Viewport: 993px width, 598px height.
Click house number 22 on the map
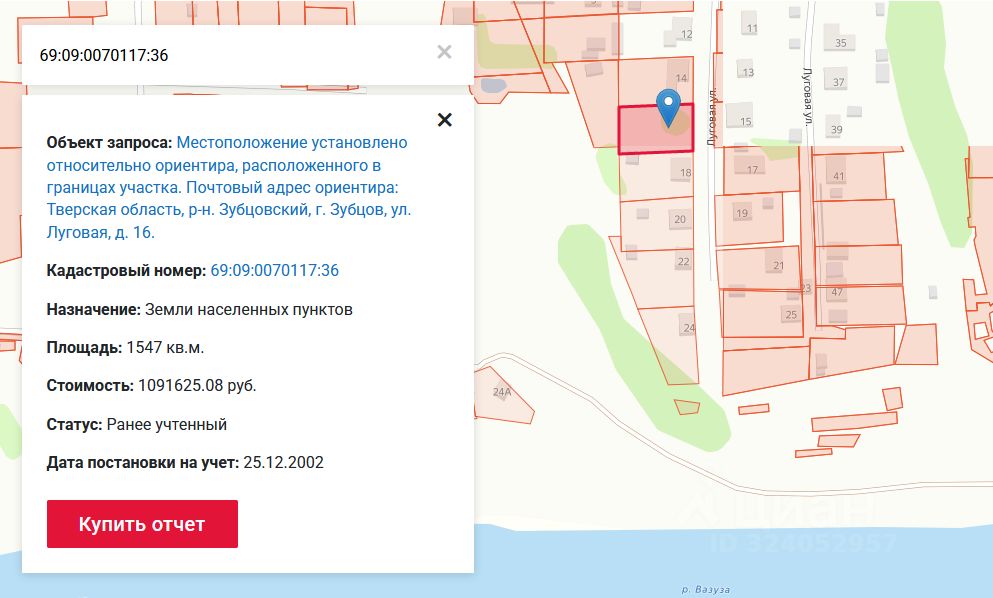pyautogui.click(x=683, y=261)
